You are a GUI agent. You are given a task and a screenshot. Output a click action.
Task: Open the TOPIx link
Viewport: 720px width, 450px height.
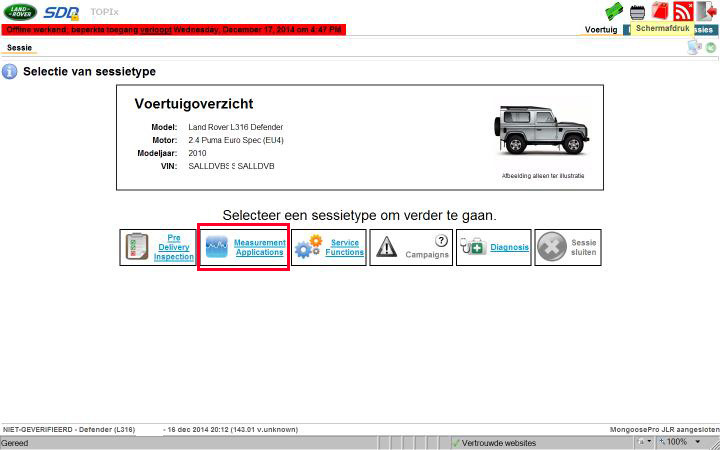tap(104, 12)
